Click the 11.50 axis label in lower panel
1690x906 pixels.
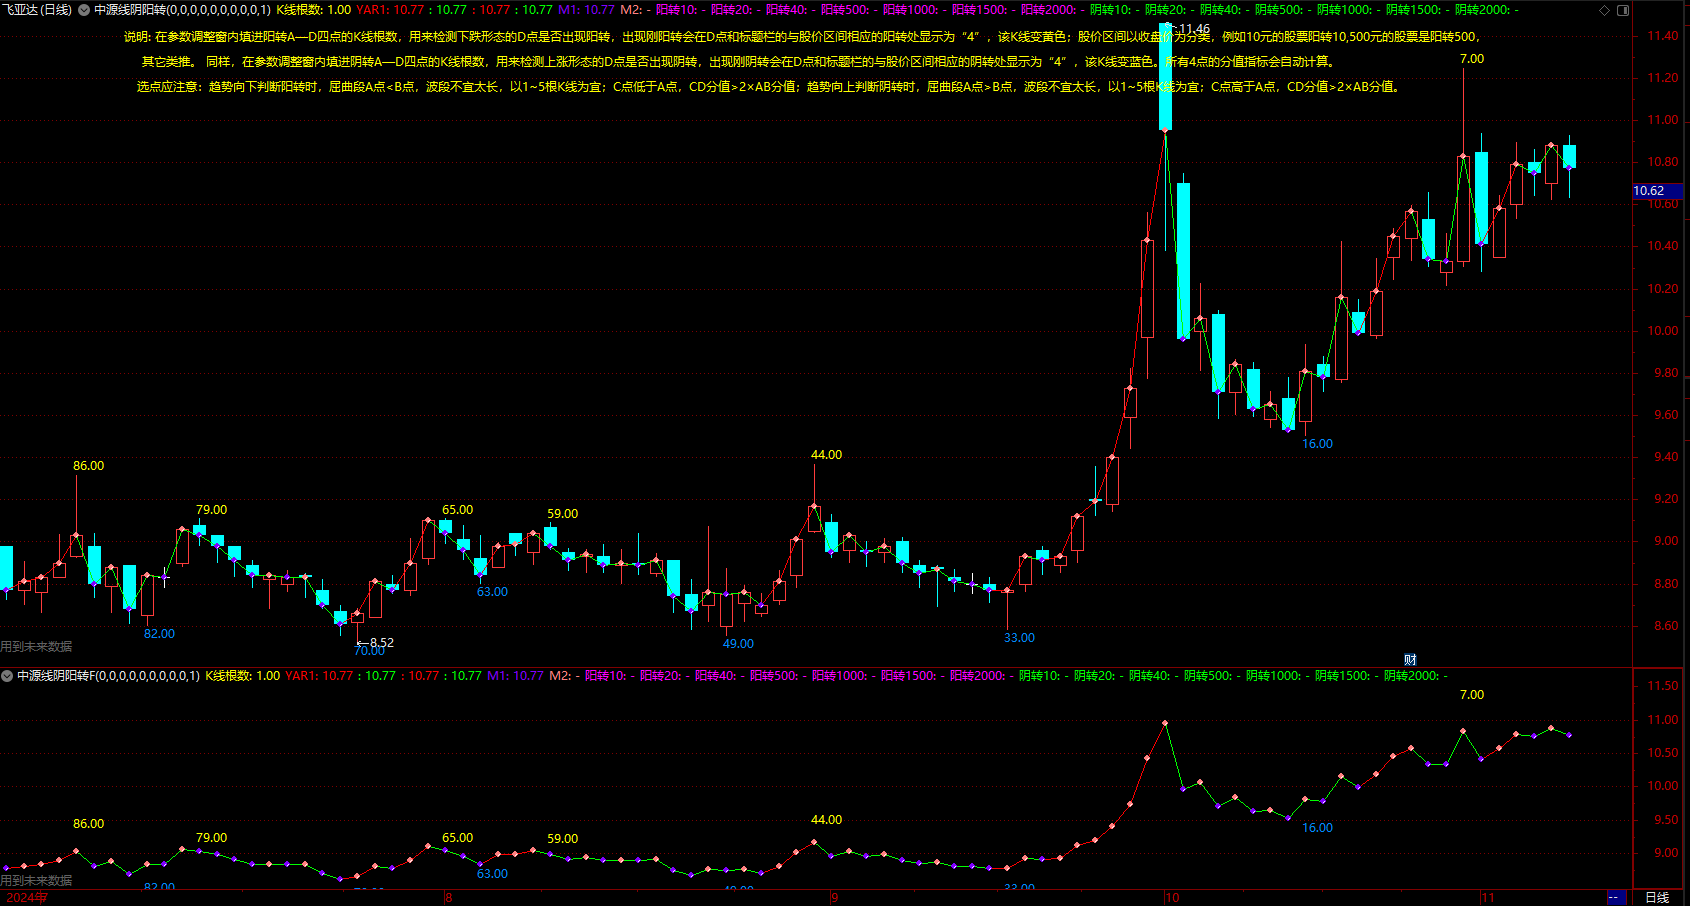[1663, 686]
